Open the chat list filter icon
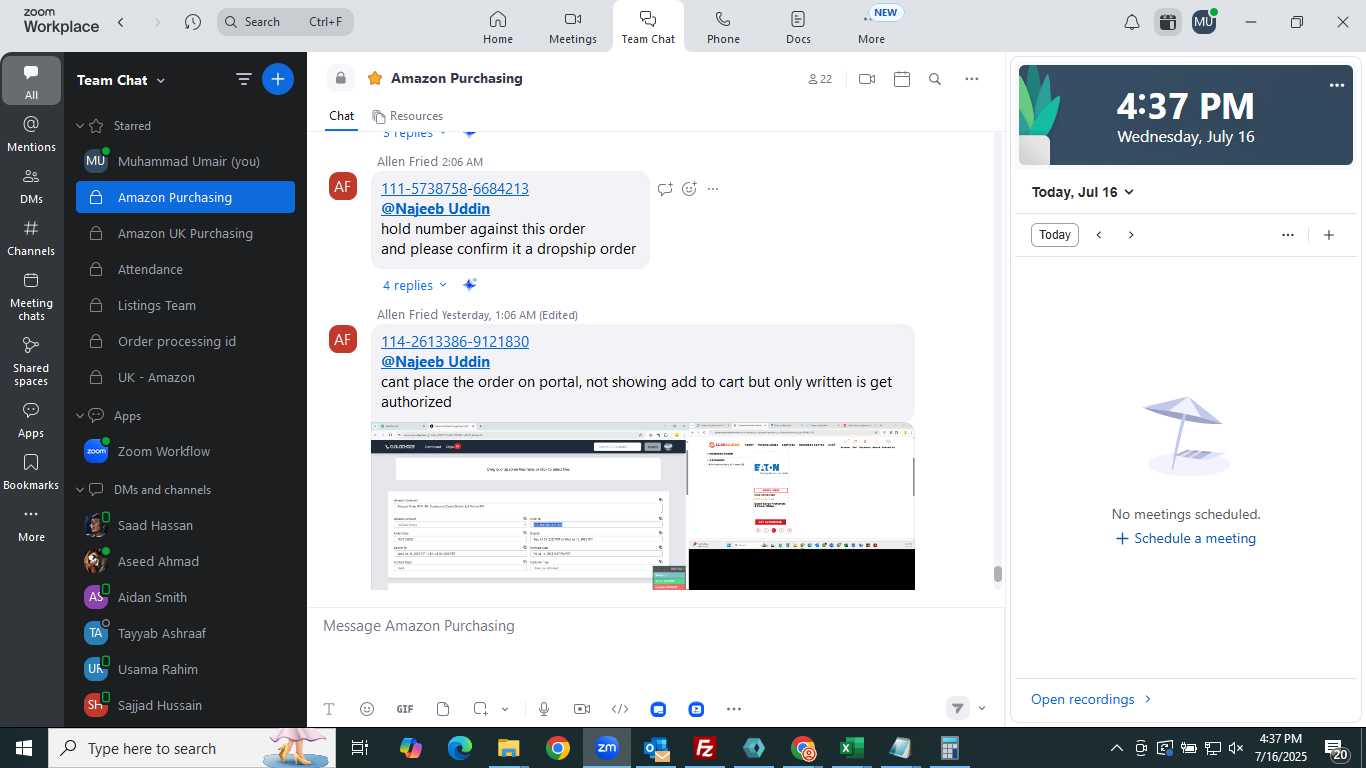 point(243,79)
